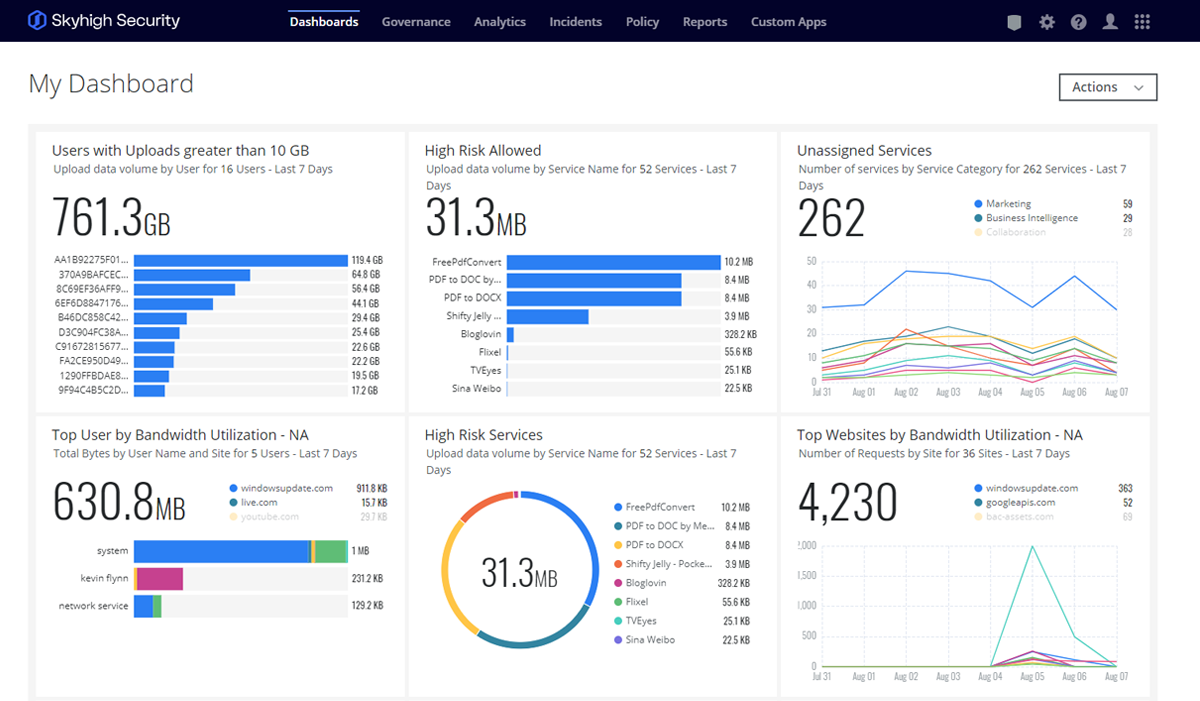The height and width of the screenshot is (701, 1200).
Task: Open the Policy menu
Action: point(642,22)
